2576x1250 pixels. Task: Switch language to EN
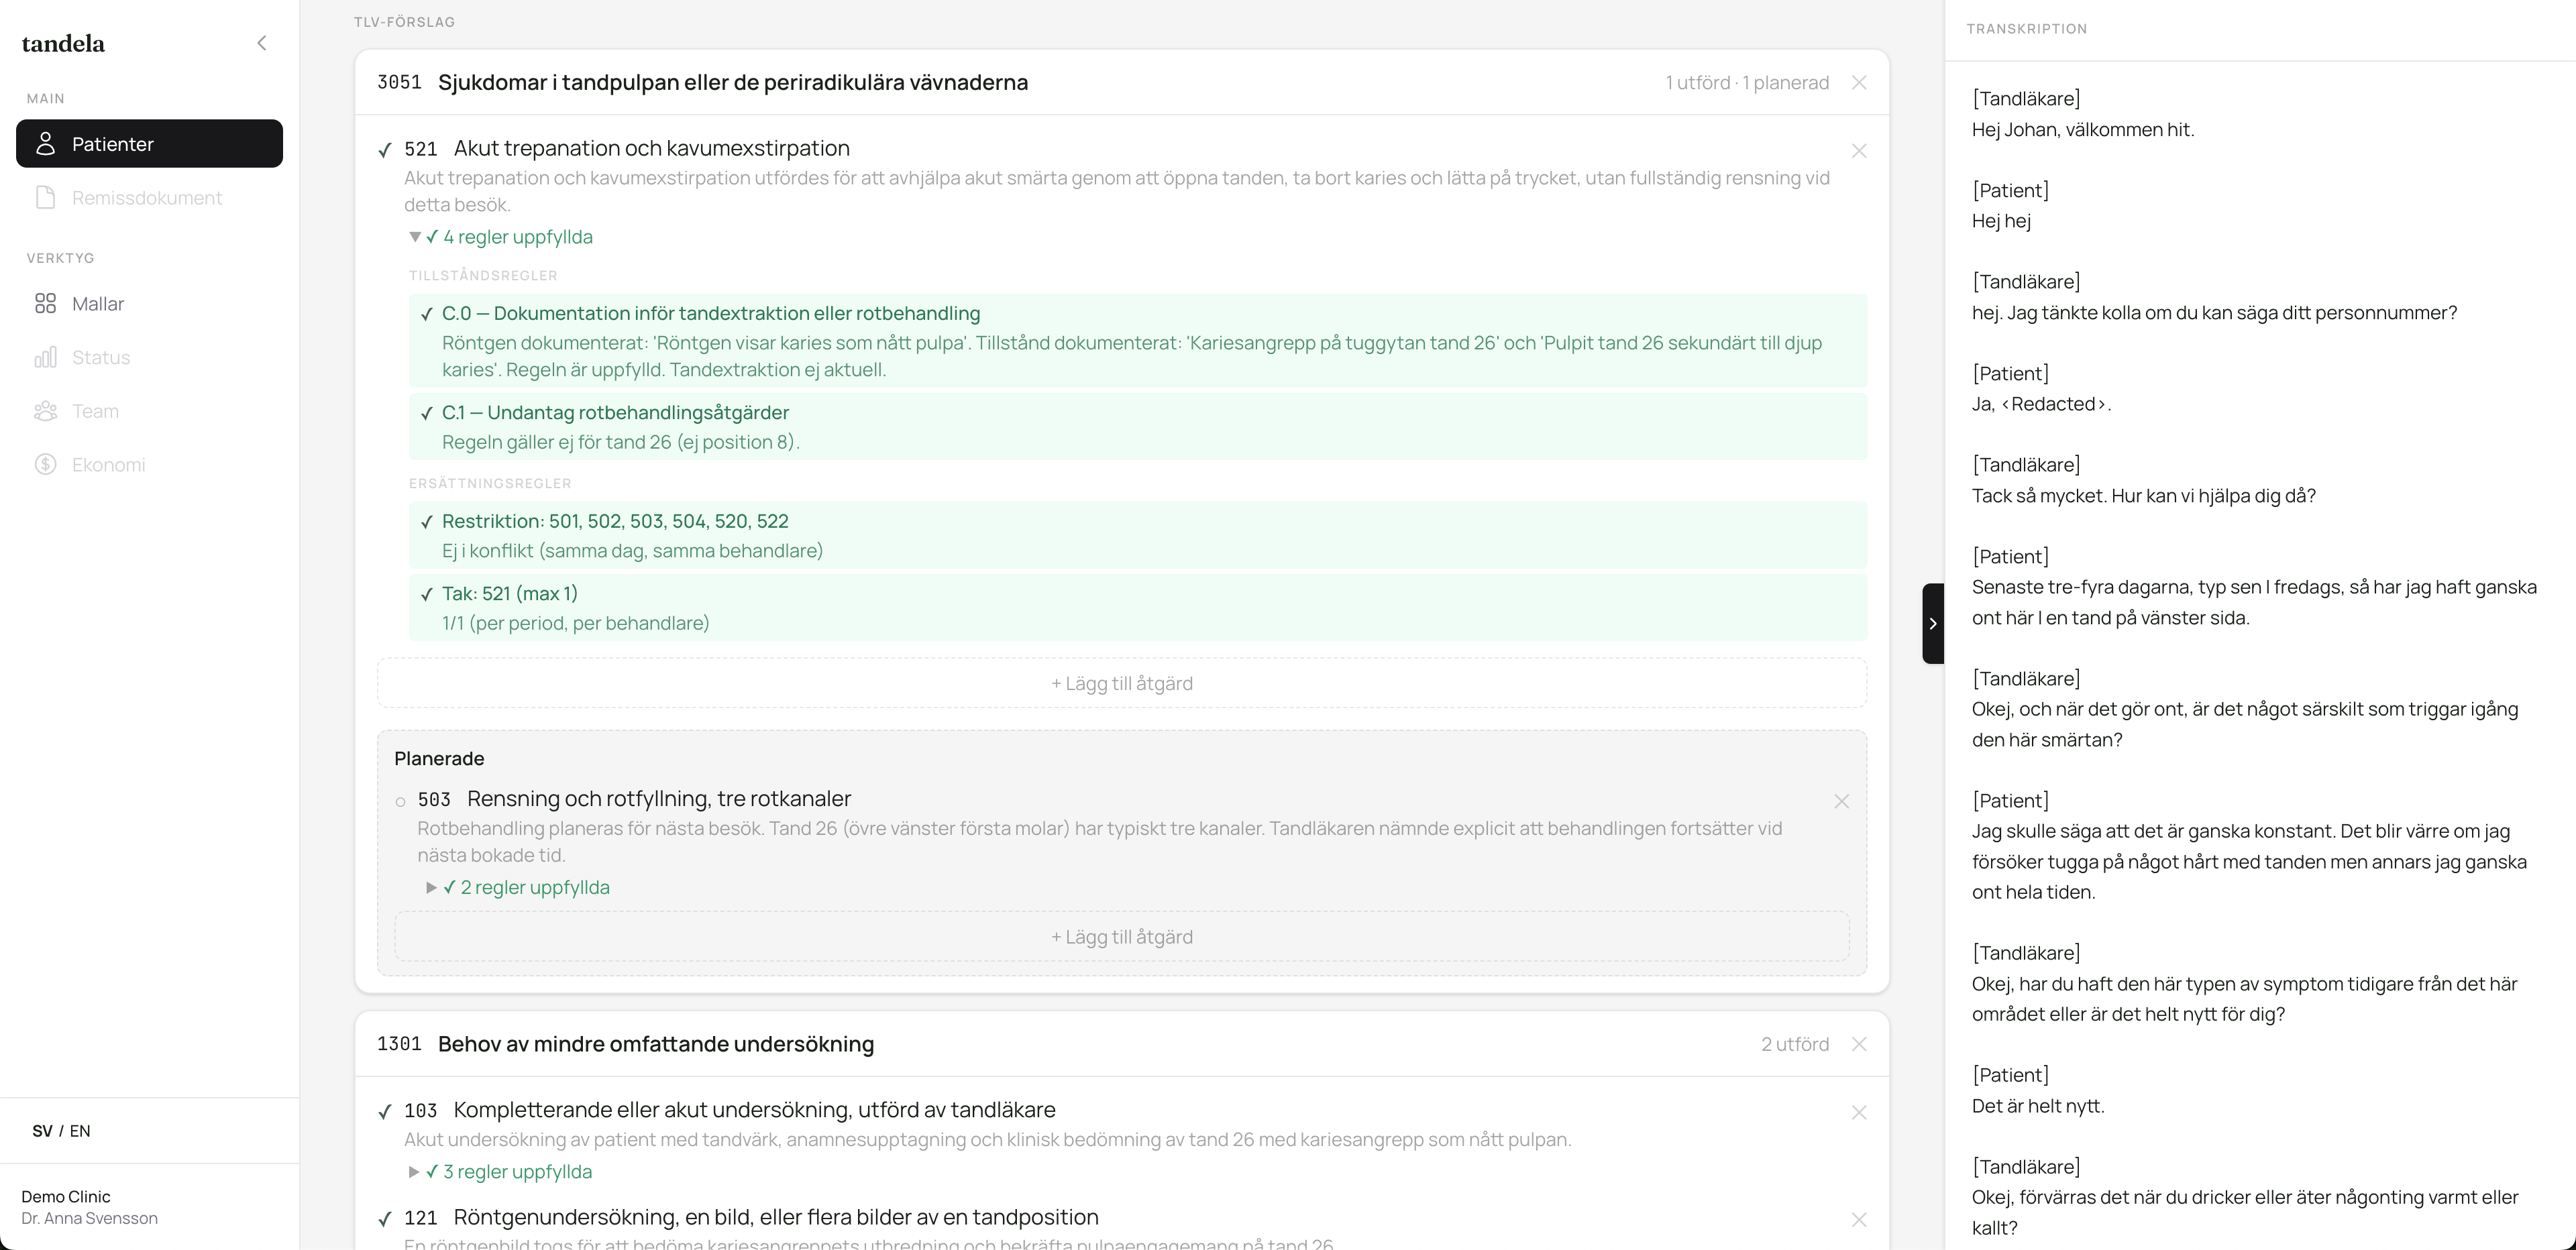click(80, 1131)
